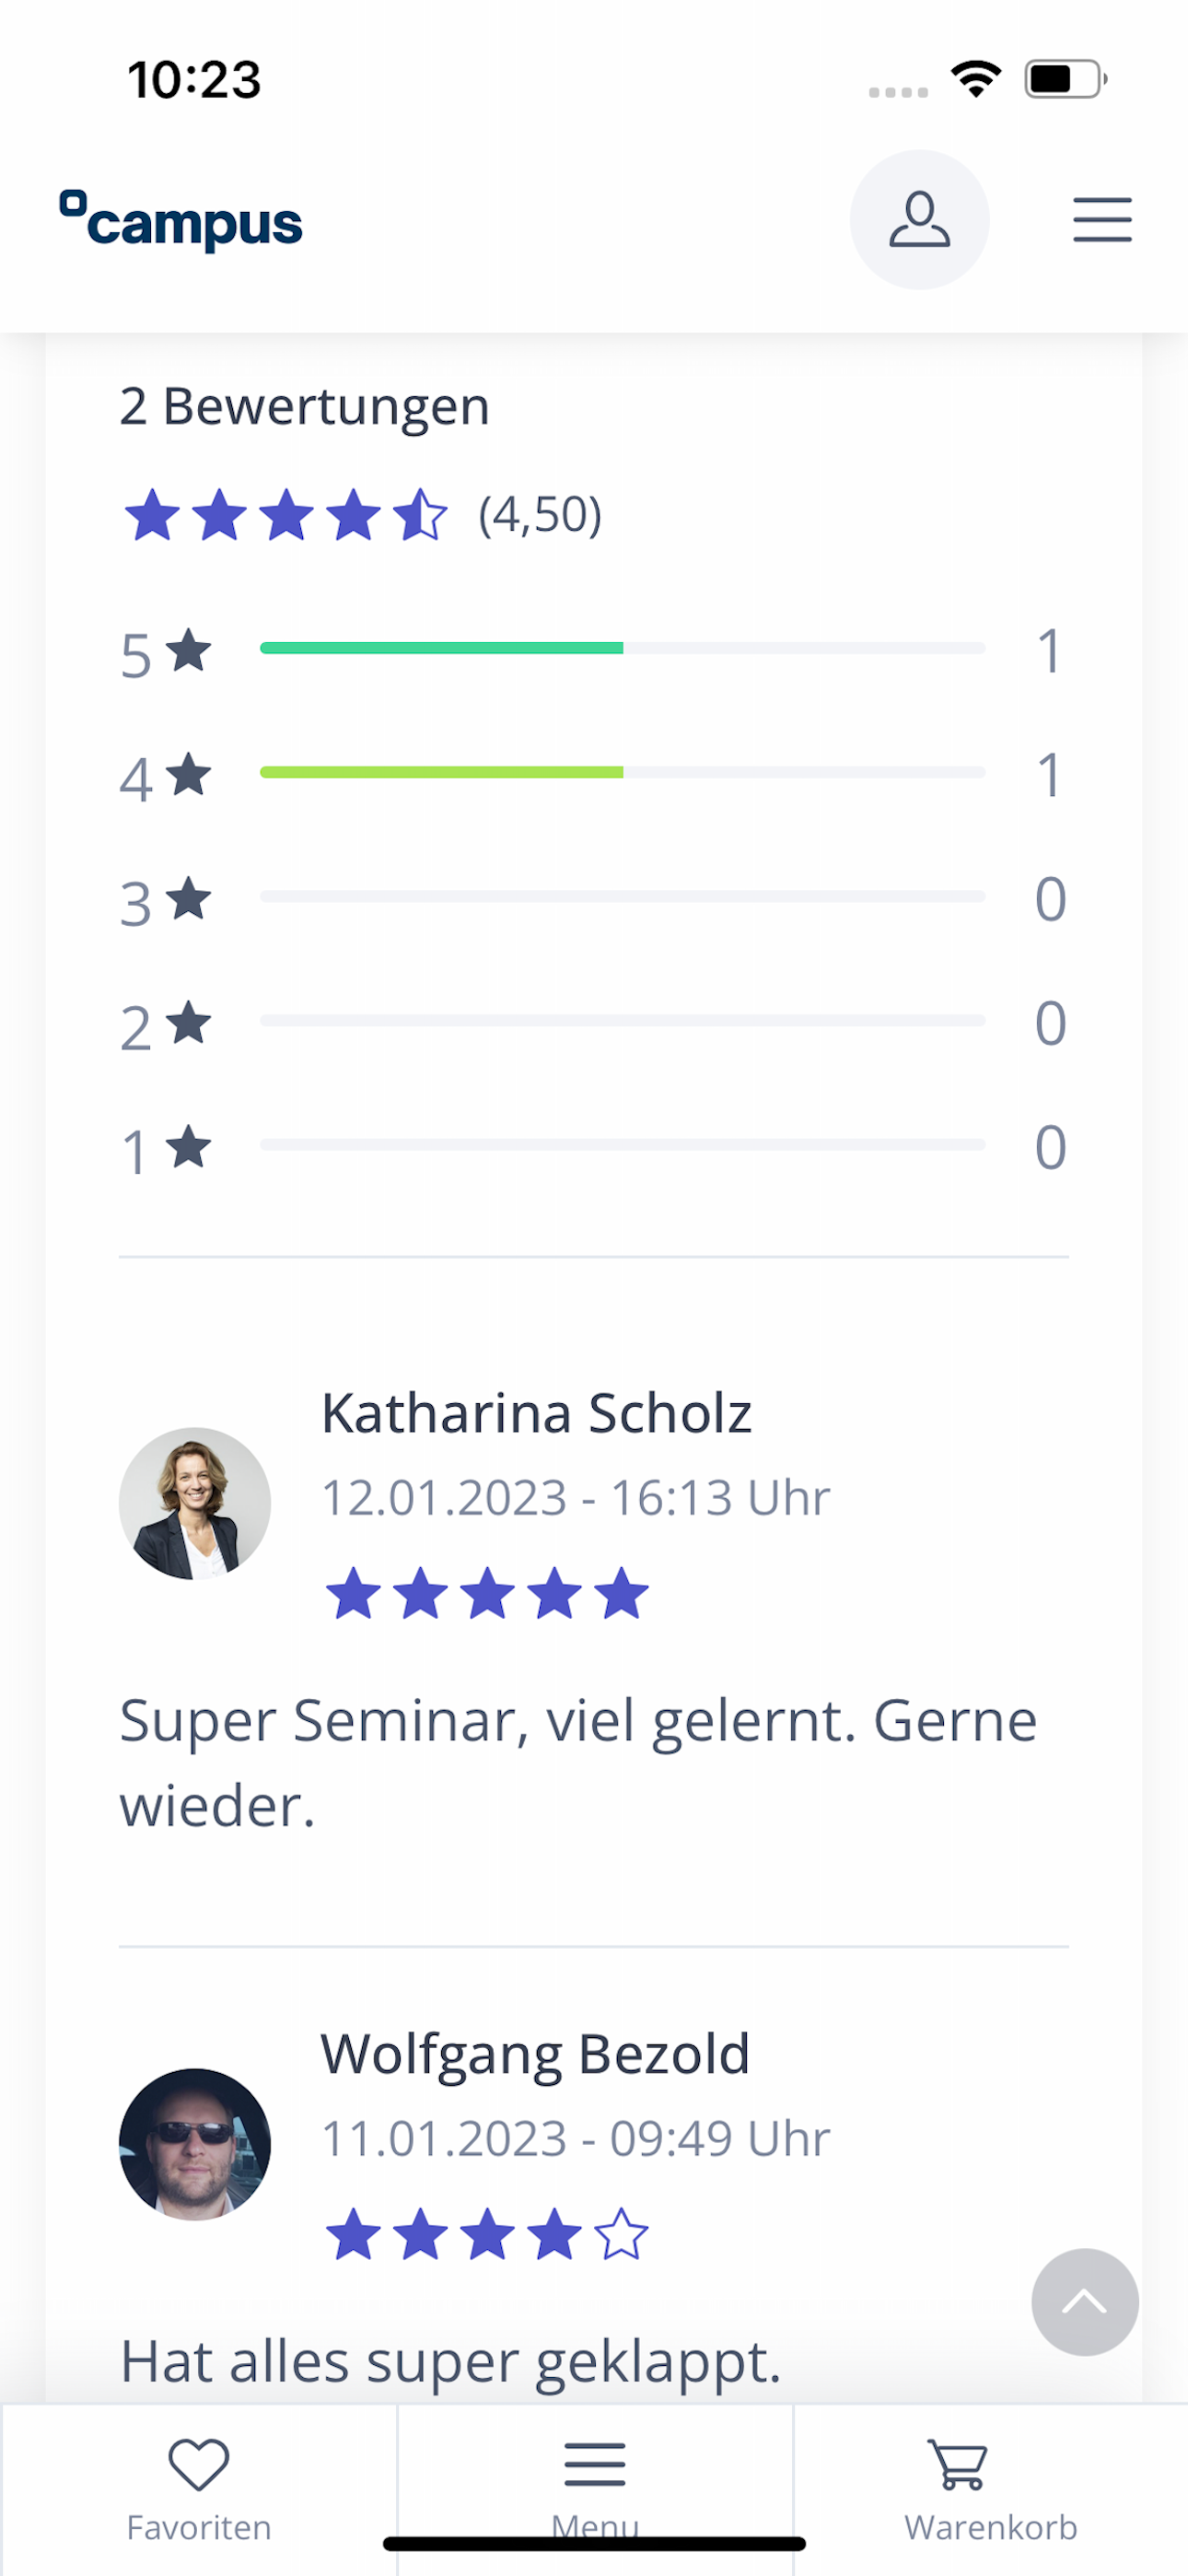Open Katharina Scholz reviewer name
The width and height of the screenshot is (1188, 2576).
(536, 1414)
